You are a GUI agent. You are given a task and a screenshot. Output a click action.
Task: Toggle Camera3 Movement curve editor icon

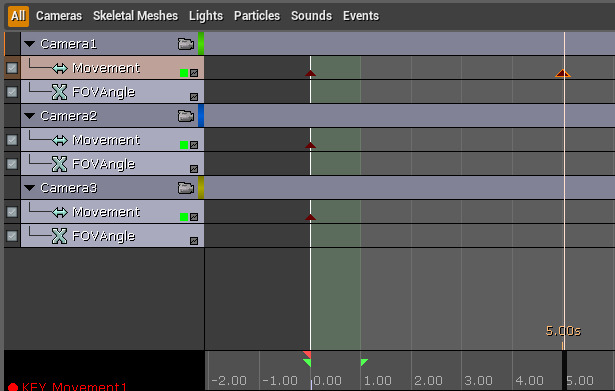click(x=194, y=217)
